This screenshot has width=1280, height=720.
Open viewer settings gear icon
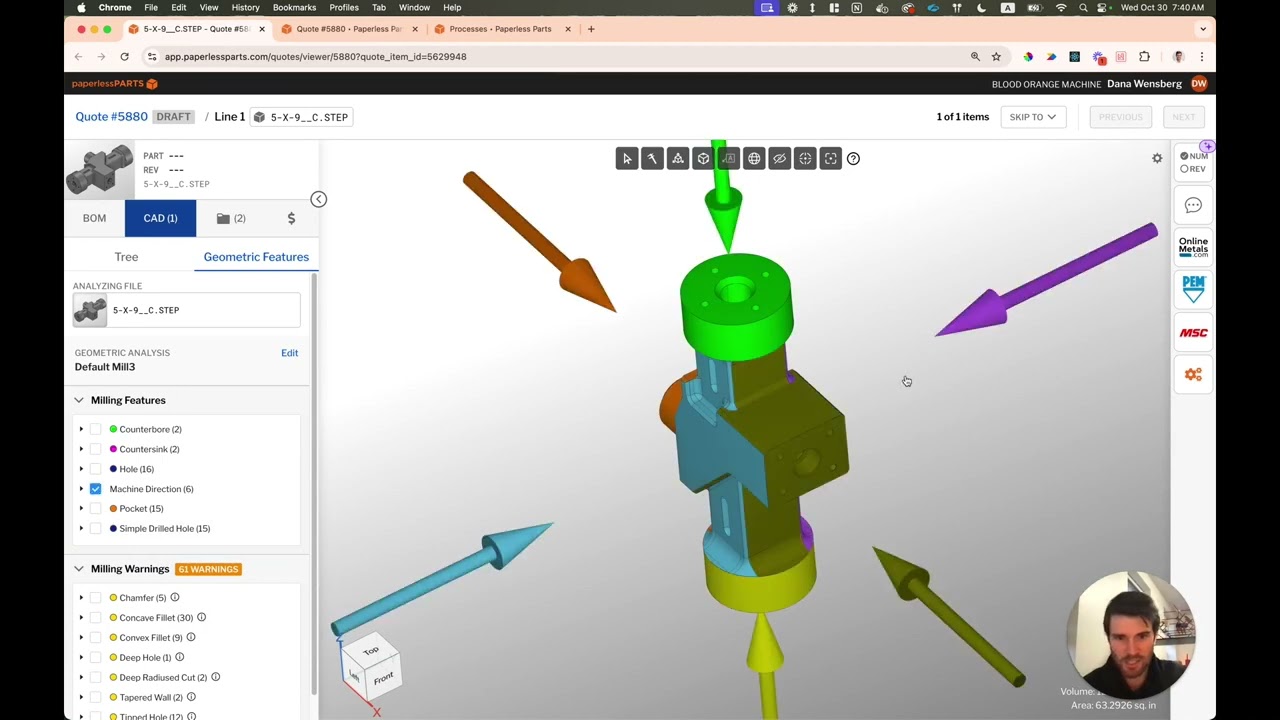tap(1157, 158)
